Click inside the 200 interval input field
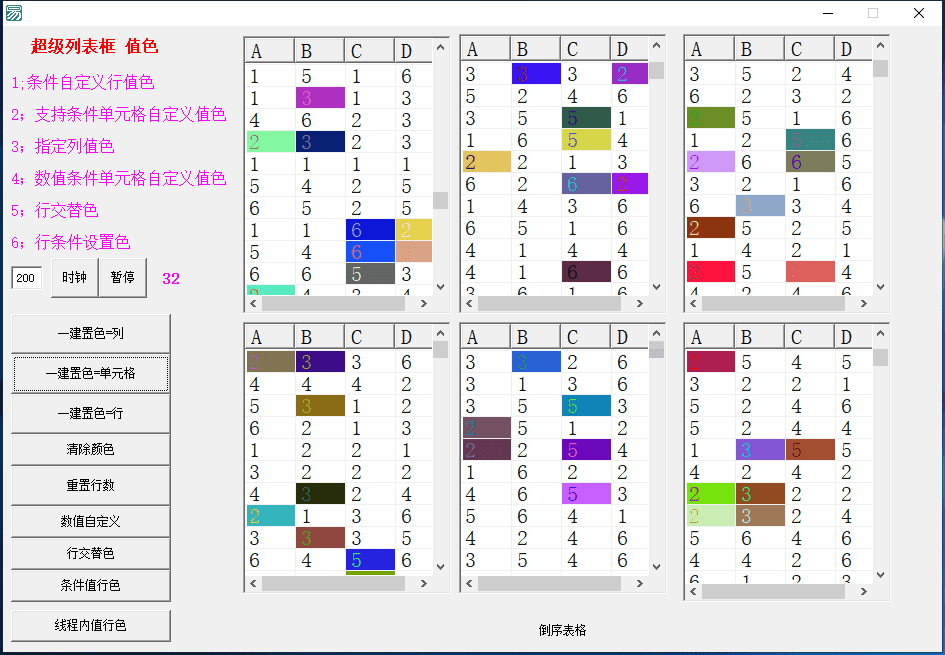Image resolution: width=945 pixels, height=655 pixels. click(x=28, y=278)
